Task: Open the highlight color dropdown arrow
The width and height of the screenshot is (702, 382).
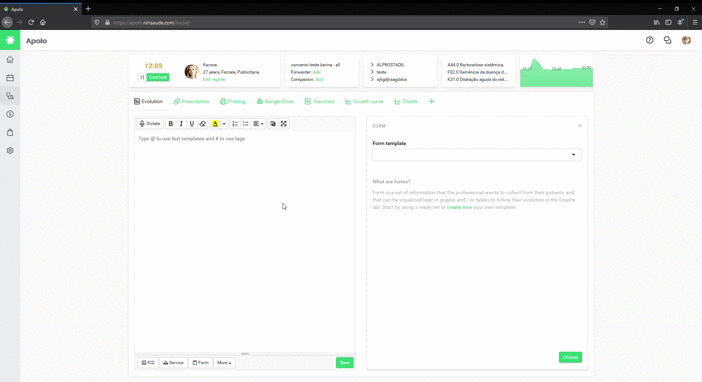Action: click(x=224, y=124)
